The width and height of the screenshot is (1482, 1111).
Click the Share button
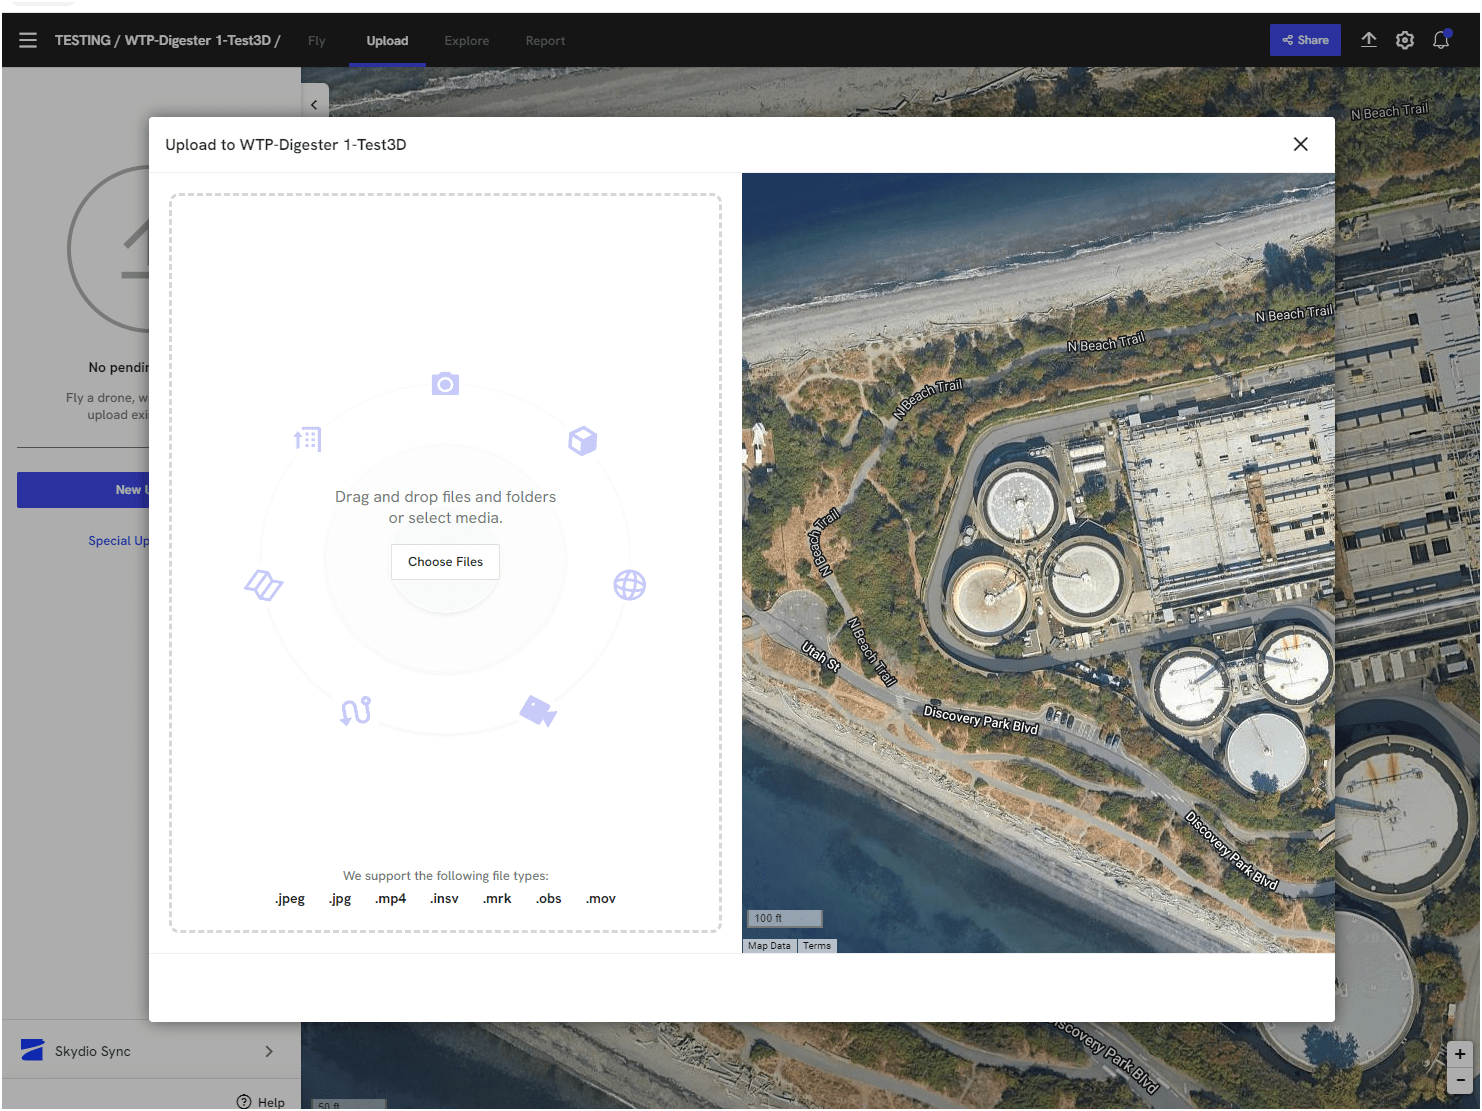[1305, 40]
